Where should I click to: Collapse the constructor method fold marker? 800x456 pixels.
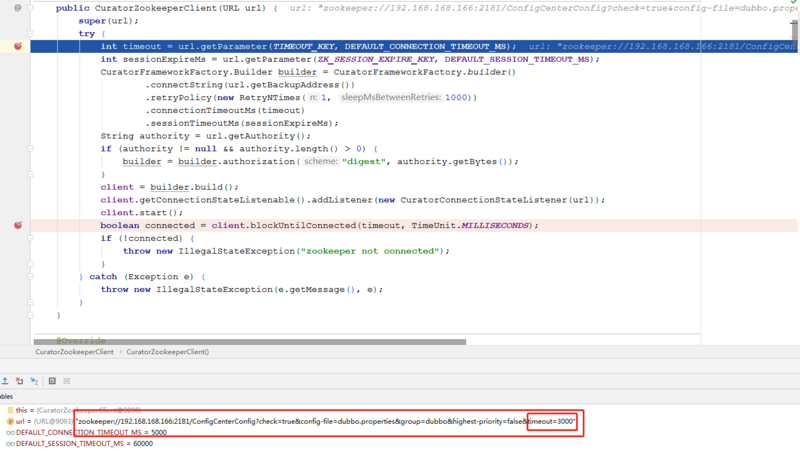[x=30, y=8]
